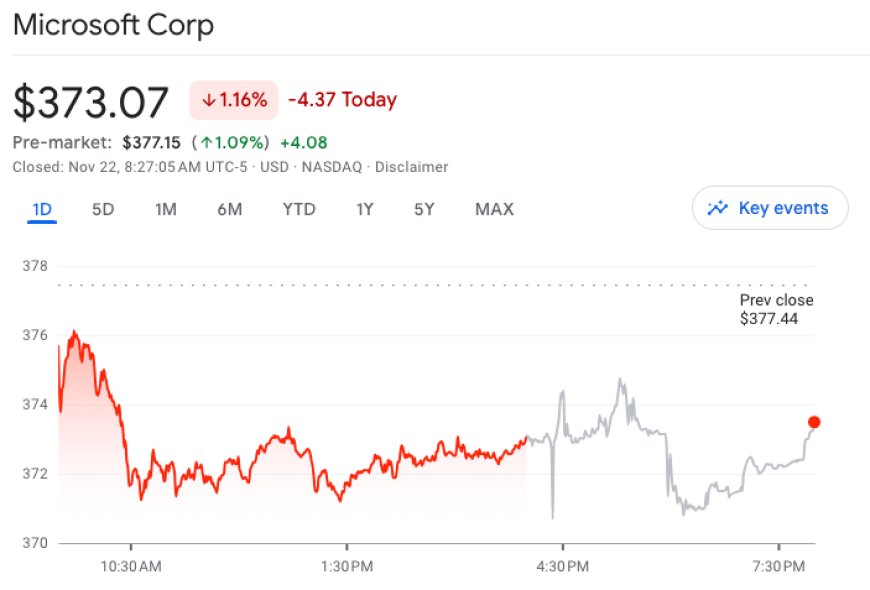Open the 6M chart view
Screen dimensions: 870x590
click(231, 208)
